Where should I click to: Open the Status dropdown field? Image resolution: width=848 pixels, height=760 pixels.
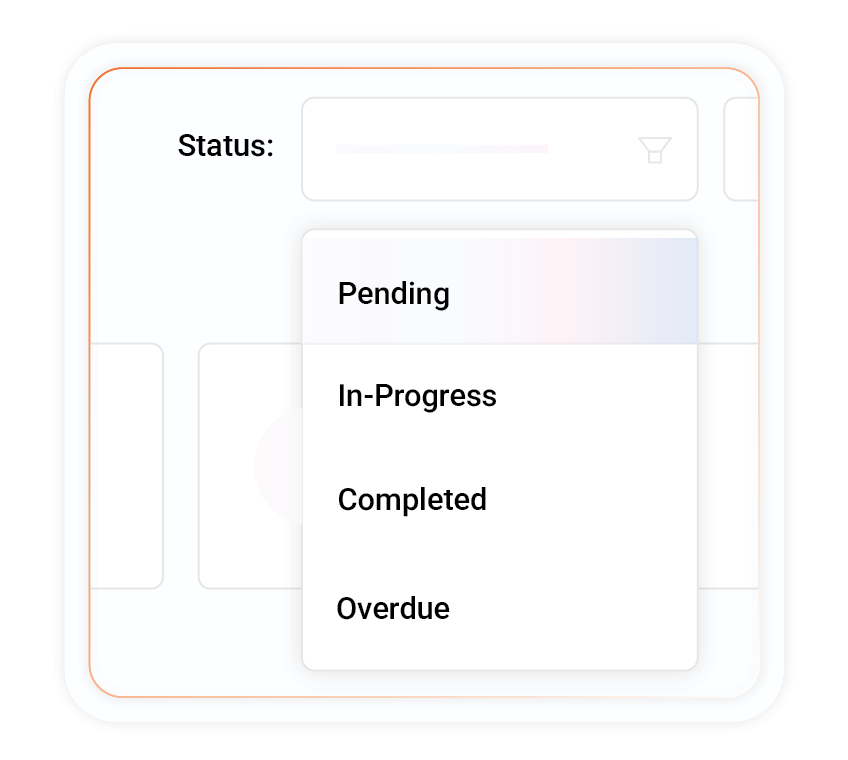pyautogui.click(x=498, y=150)
